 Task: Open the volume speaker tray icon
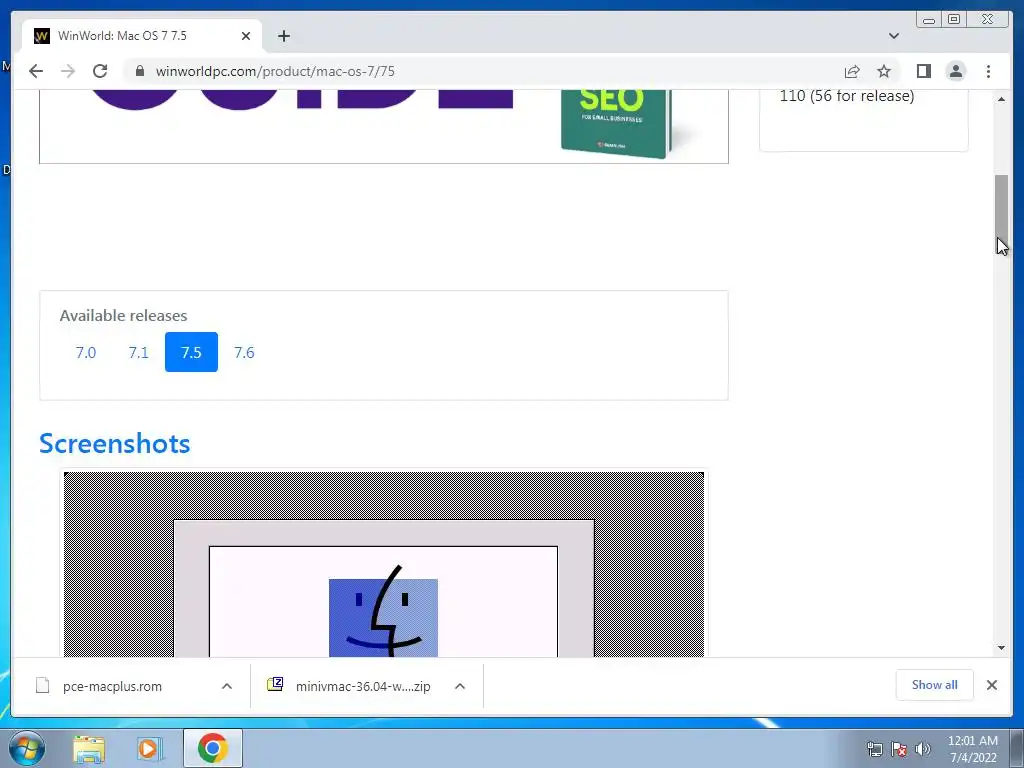pyautogui.click(x=922, y=749)
